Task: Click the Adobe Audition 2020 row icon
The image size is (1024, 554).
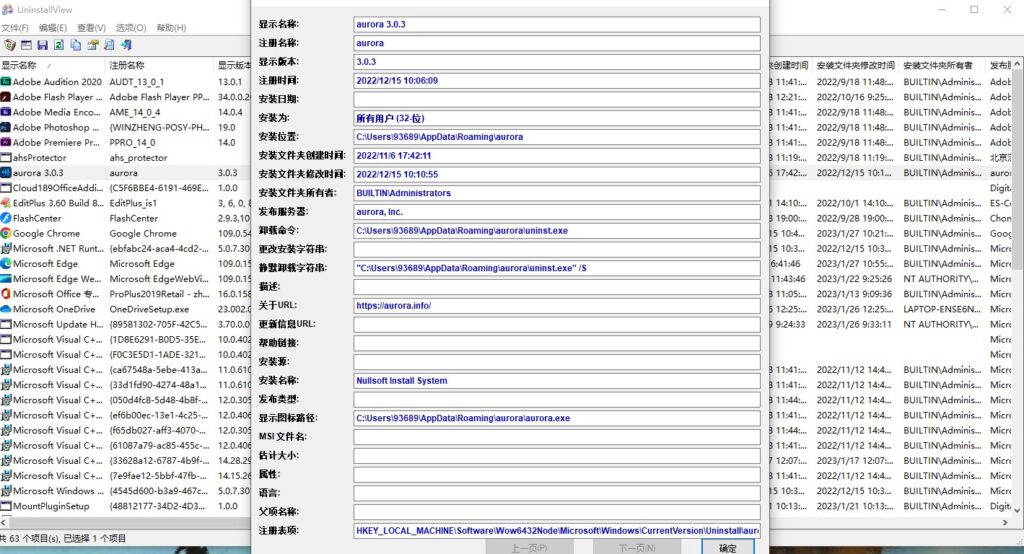Action: click(6, 82)
